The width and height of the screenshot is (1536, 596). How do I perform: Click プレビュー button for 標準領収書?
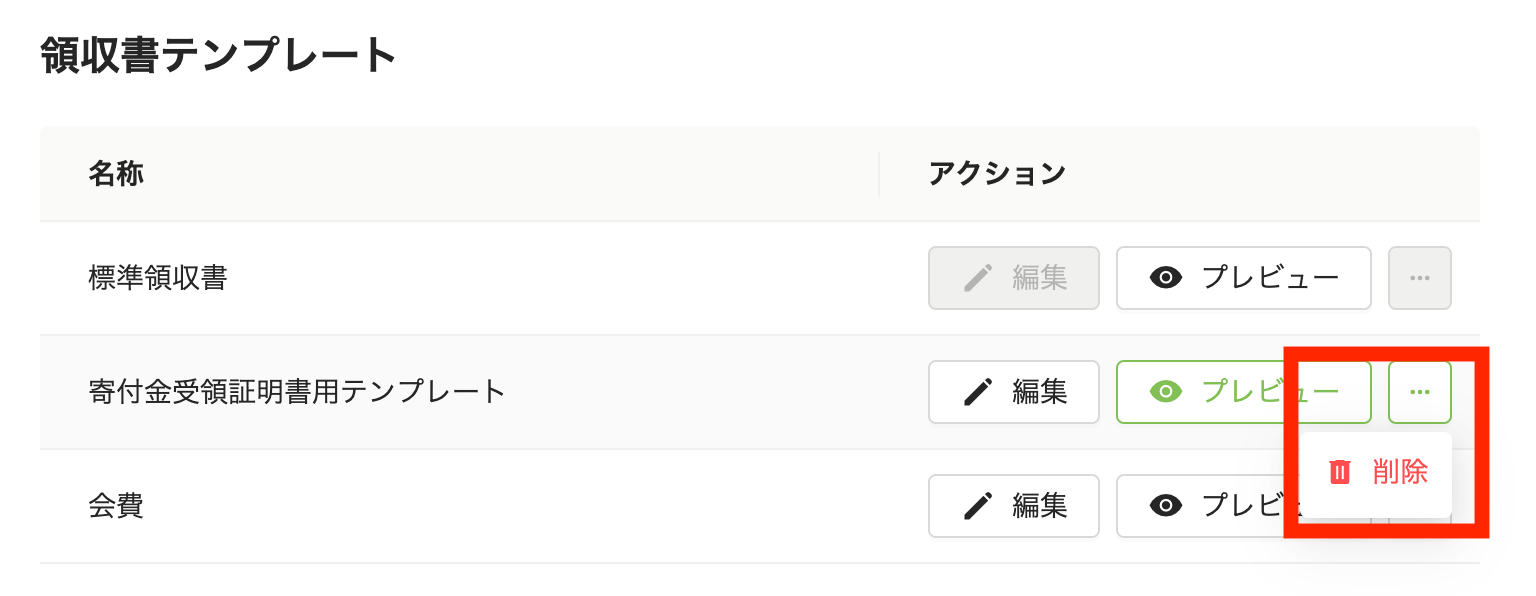pos(1244,278)
